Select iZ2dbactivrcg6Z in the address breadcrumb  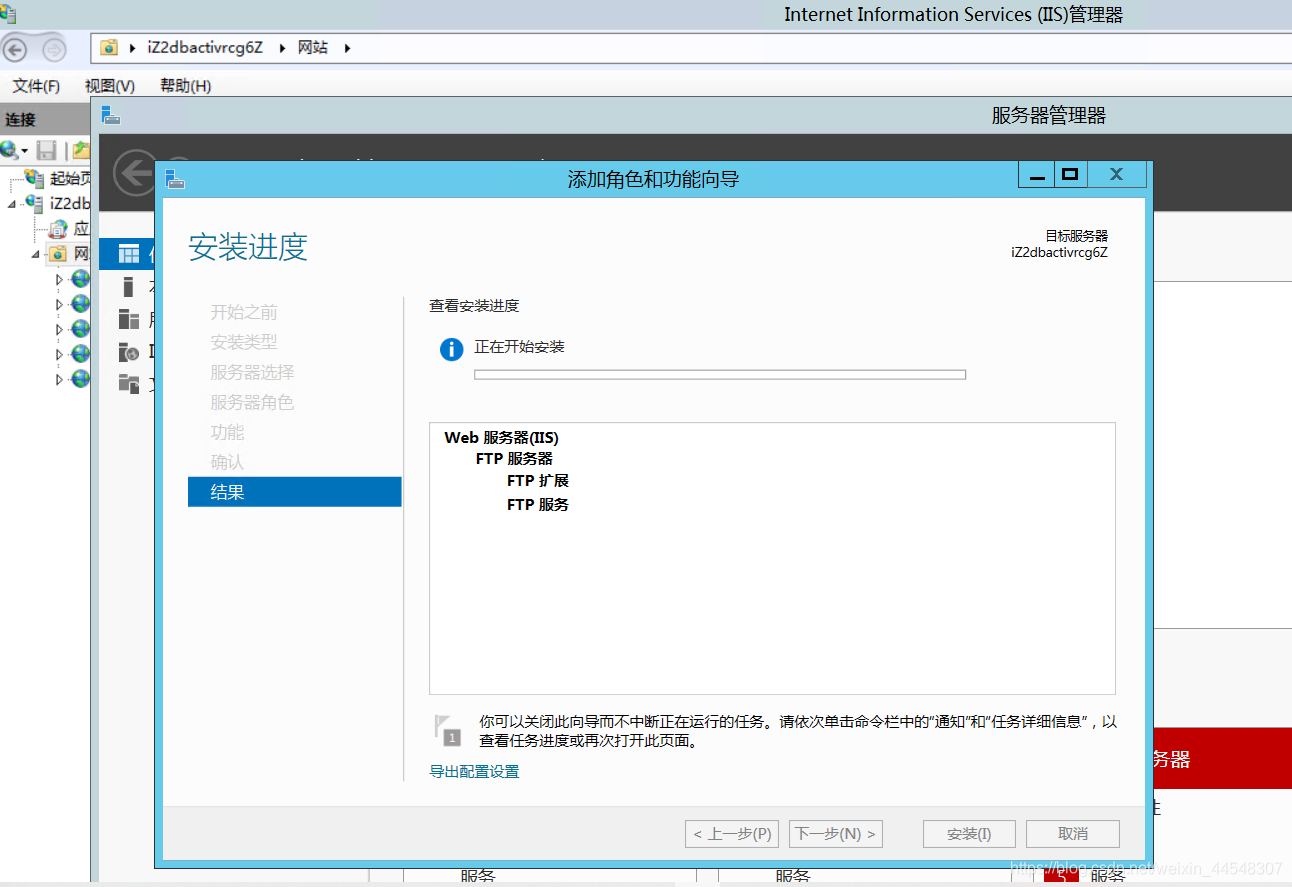tap(205, 47)
